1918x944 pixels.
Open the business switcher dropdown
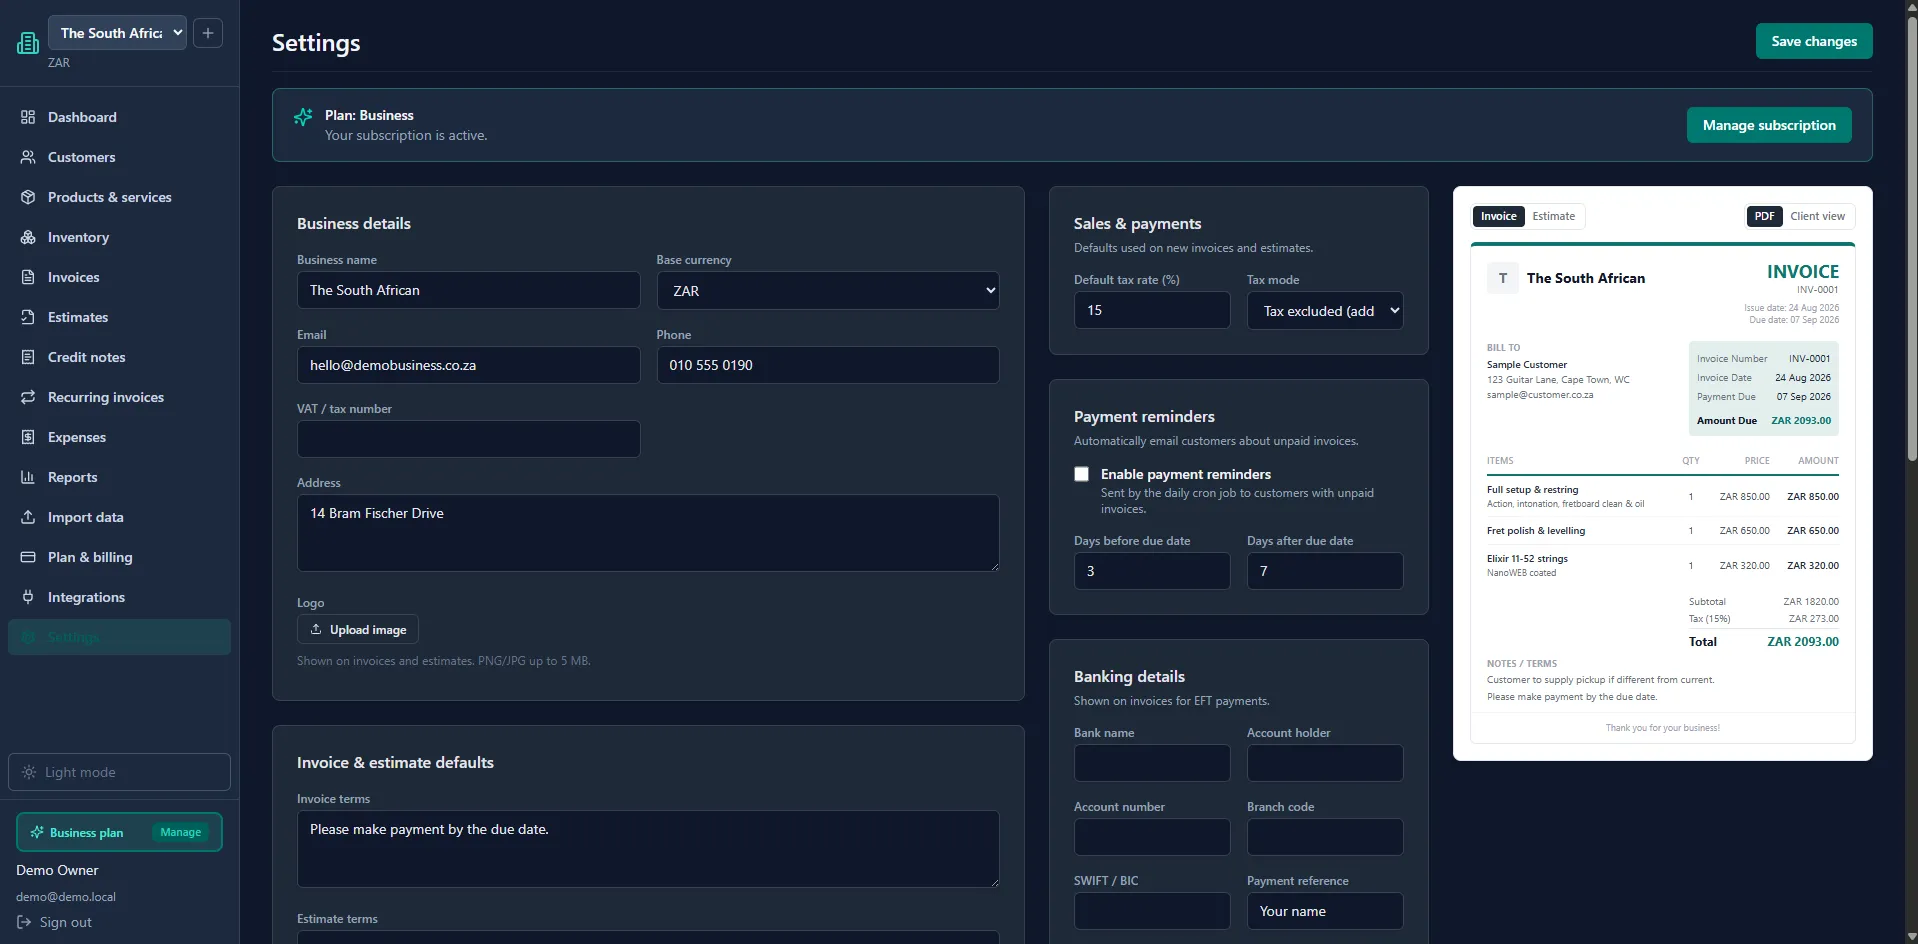point(117,33)
